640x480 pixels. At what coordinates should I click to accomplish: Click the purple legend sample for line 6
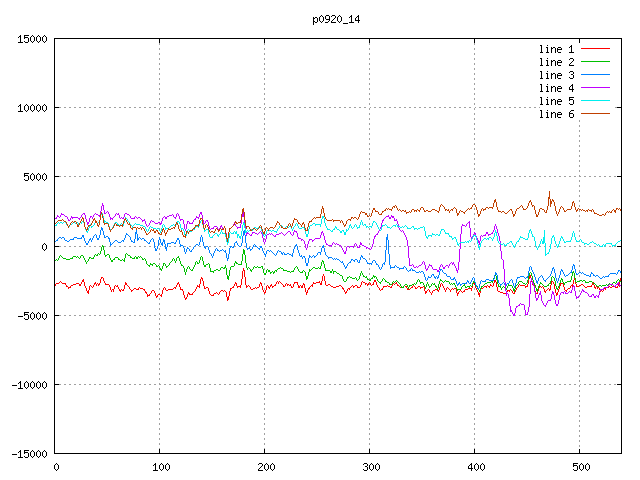click(x=596, y=114)
